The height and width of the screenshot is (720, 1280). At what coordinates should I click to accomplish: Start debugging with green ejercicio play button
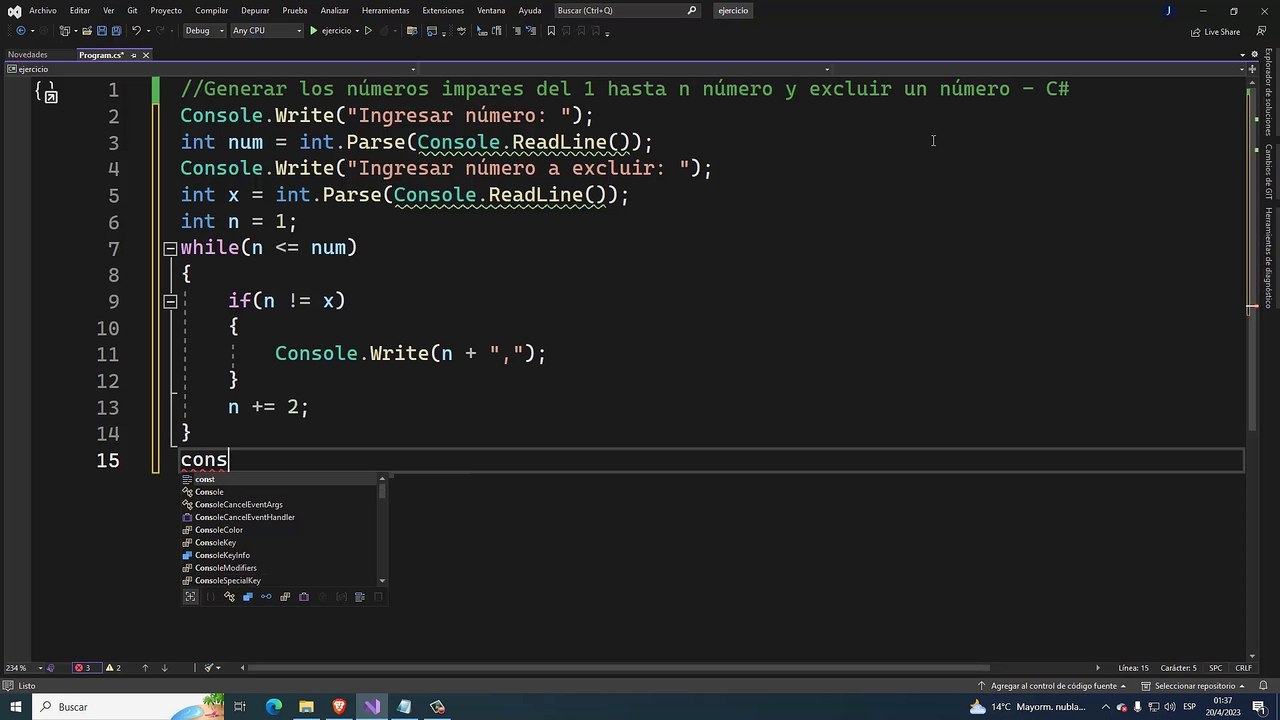point(331,31)
